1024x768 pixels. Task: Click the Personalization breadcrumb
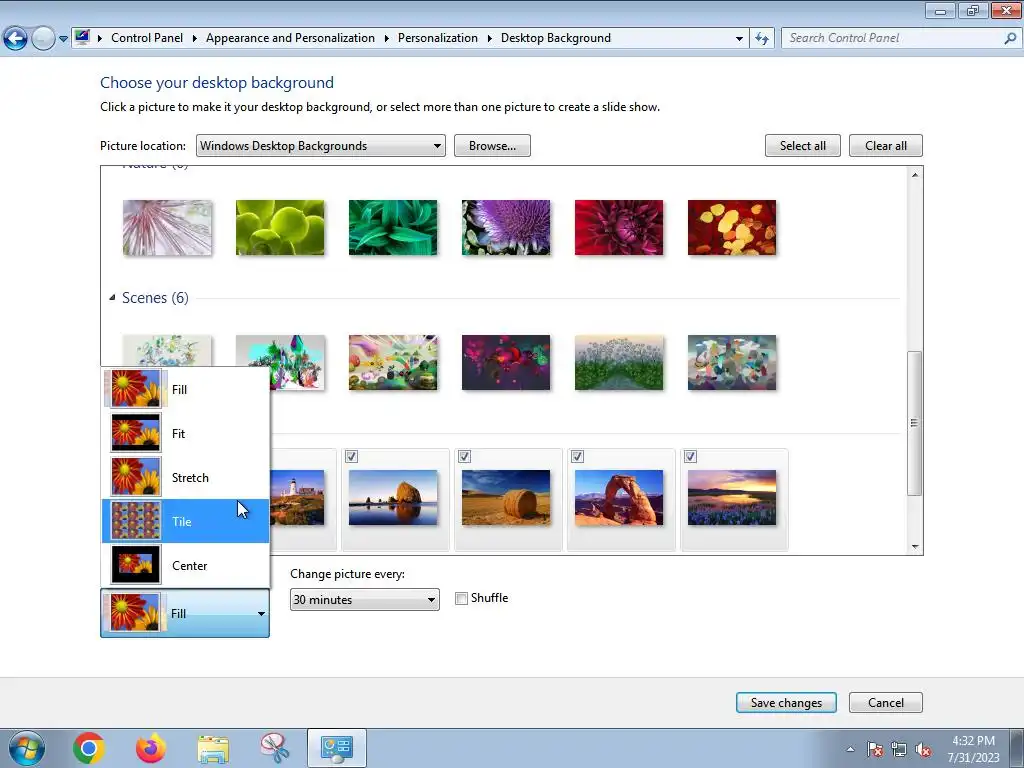pyautogui.click(x=438, y=38)
